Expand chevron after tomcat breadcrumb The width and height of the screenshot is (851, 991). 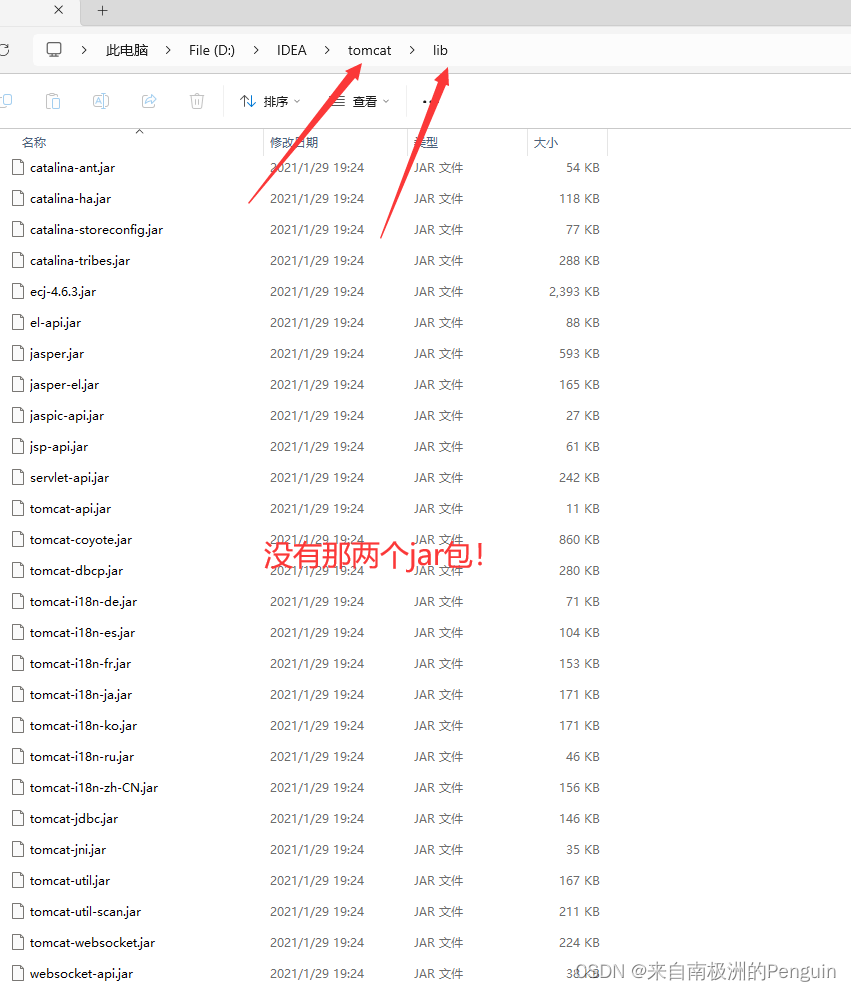click(x=412, y=50)
